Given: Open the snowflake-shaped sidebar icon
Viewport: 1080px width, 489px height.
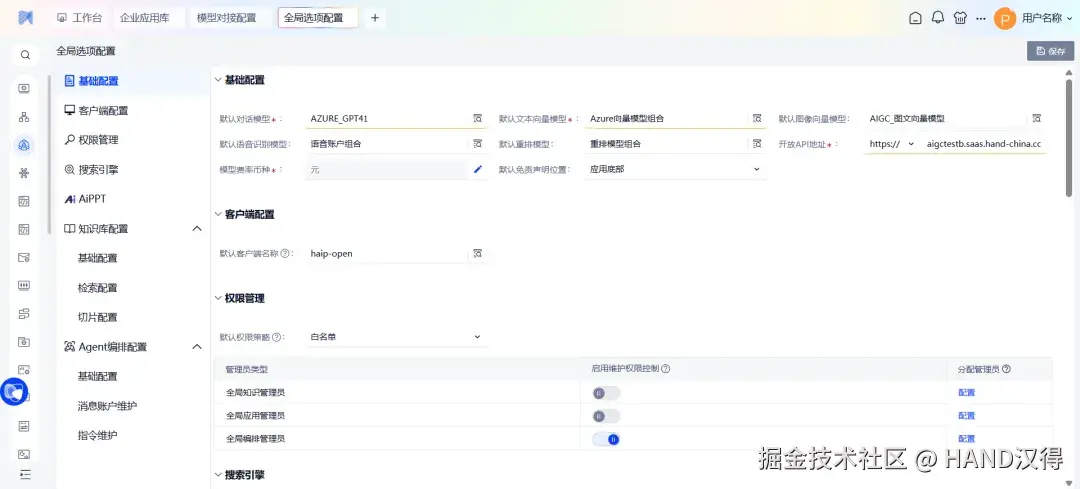Looking at the screenshot, I should [24, 173].
